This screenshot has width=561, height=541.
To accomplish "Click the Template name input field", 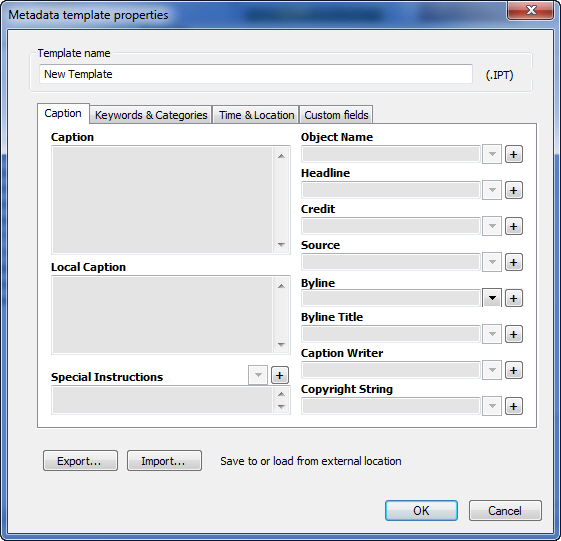I will (256, 74).
